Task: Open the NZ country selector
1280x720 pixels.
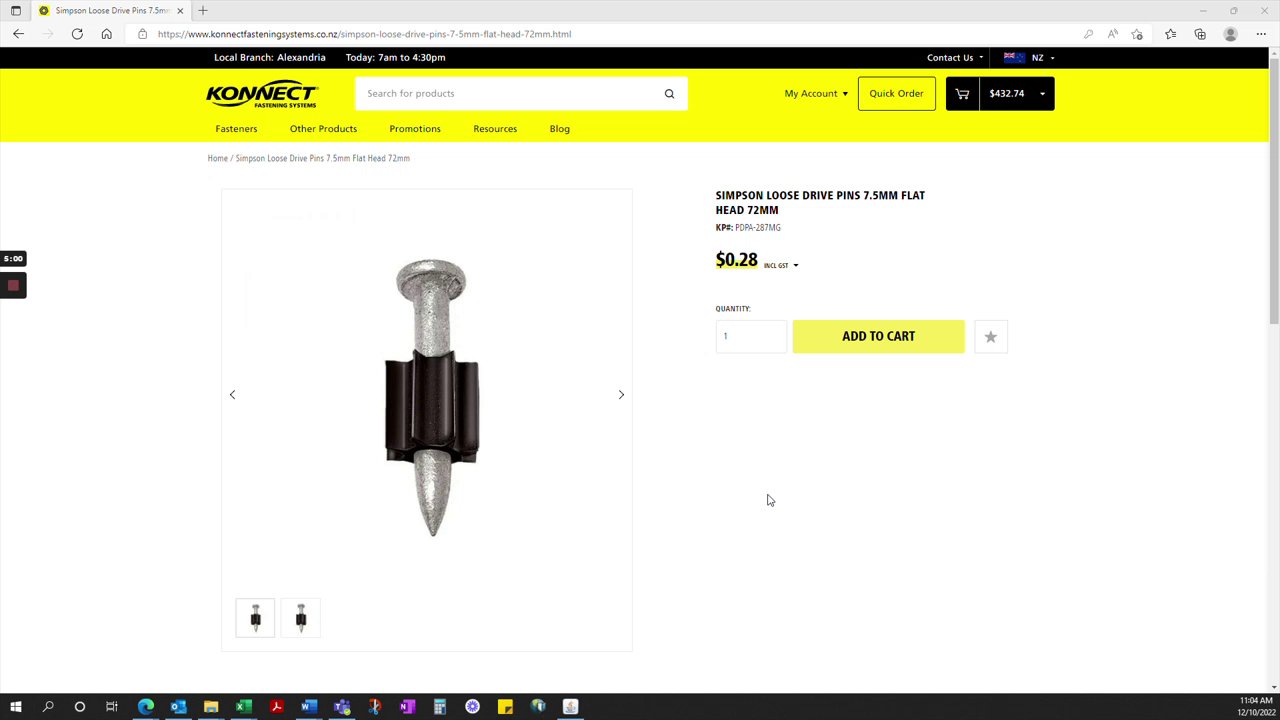Action: [1029, 58]
